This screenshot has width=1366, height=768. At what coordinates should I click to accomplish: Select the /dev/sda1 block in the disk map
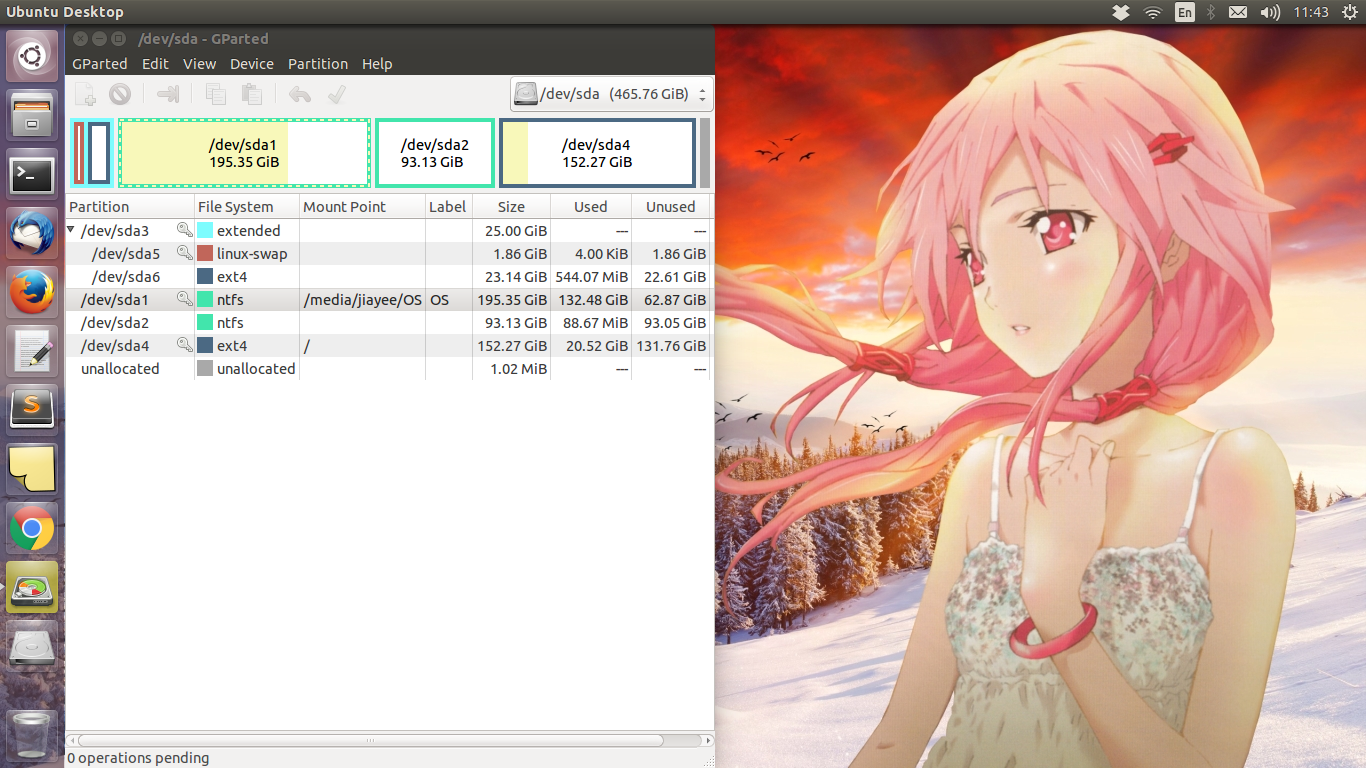[245, 153]
